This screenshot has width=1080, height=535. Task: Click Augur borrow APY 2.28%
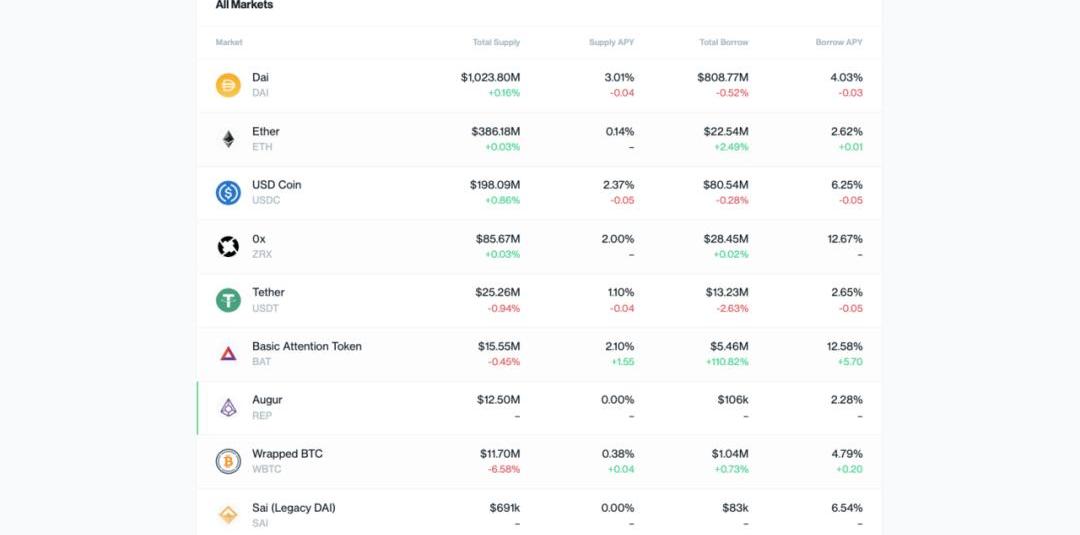(847, 400)
